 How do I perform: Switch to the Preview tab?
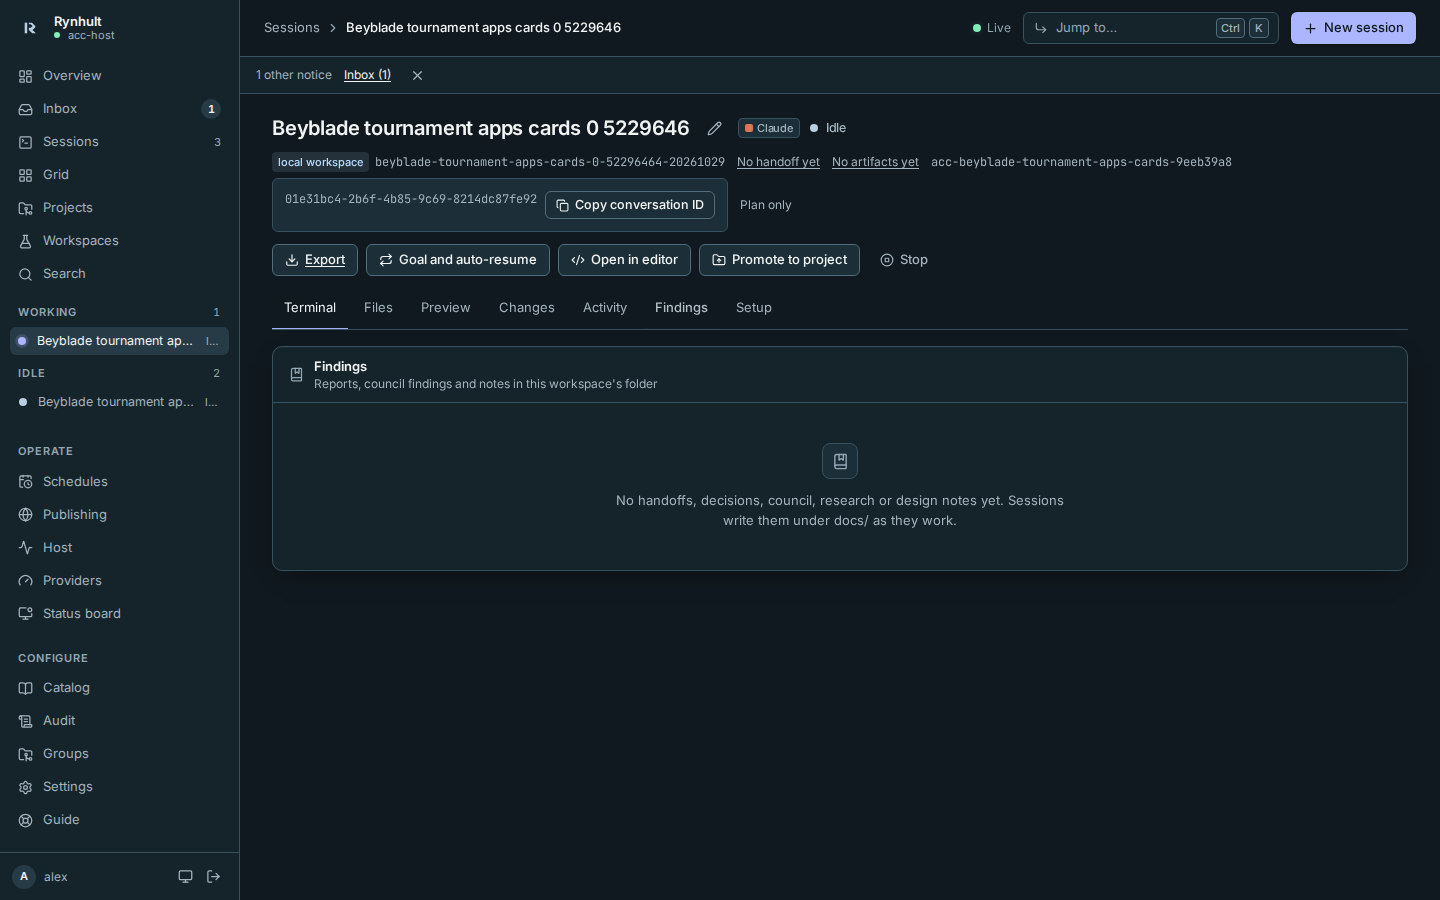[x=445, y=308]
